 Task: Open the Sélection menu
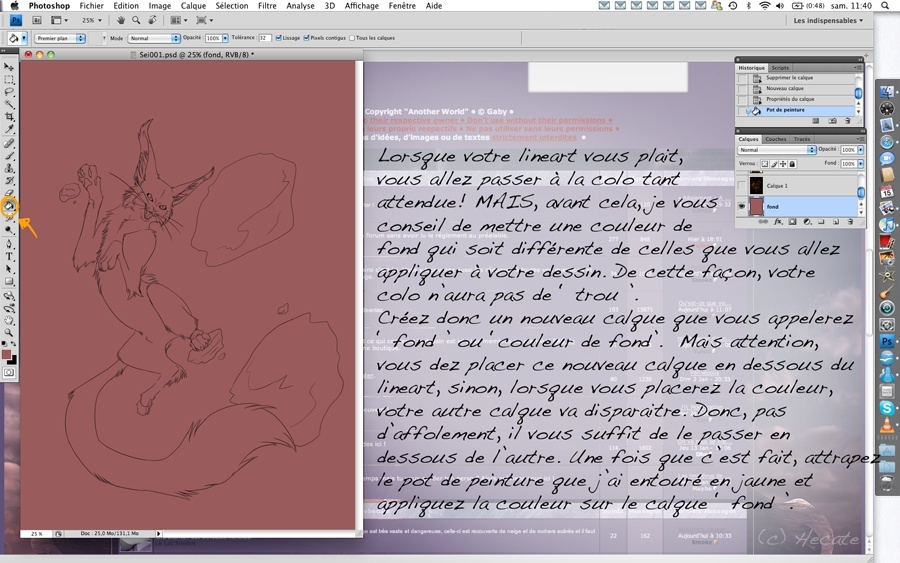tap(232, 6)
